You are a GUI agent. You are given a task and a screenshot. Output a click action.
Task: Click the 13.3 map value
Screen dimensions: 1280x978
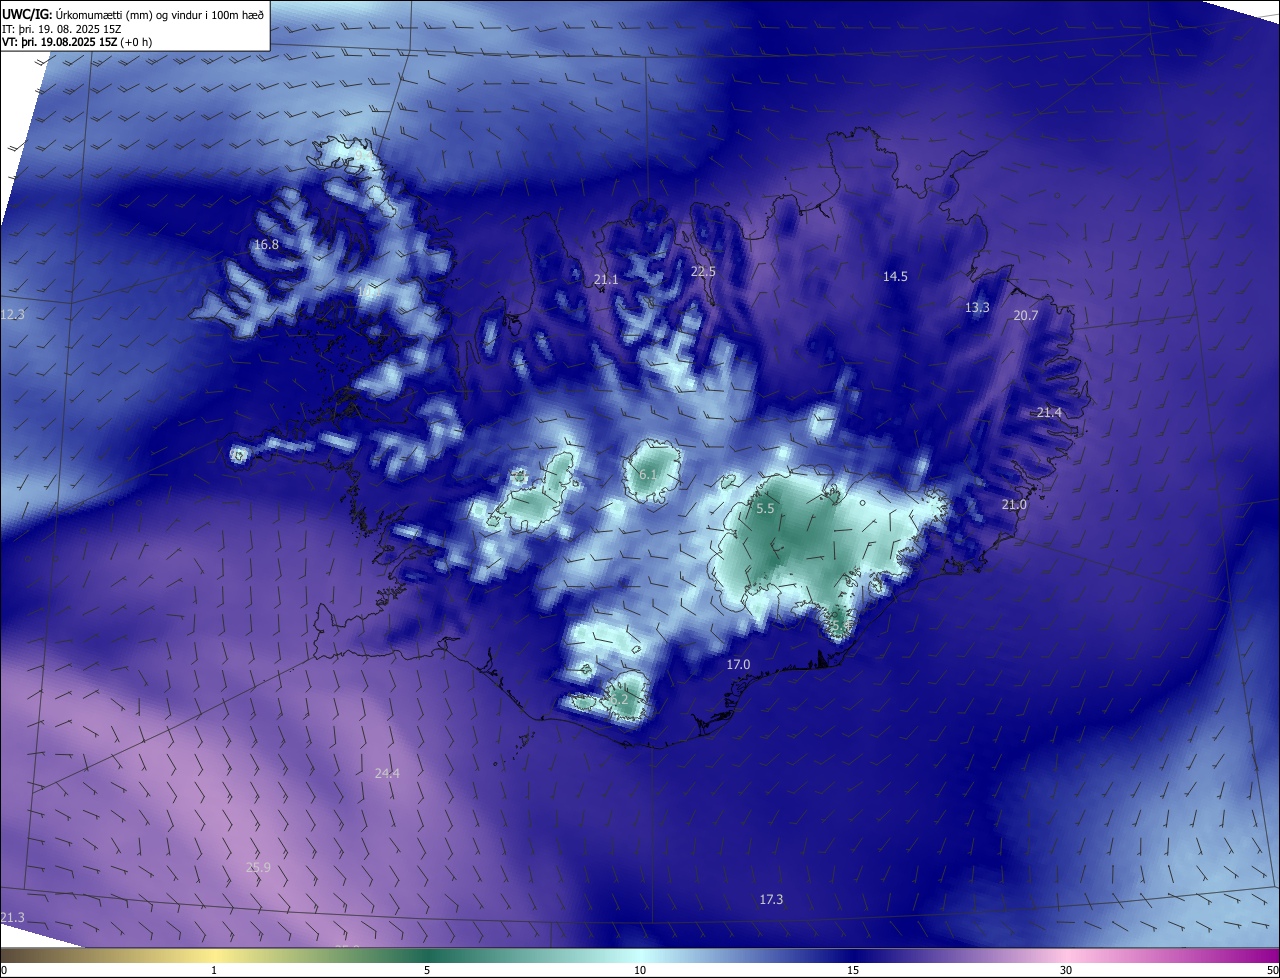tap(977, 308)
